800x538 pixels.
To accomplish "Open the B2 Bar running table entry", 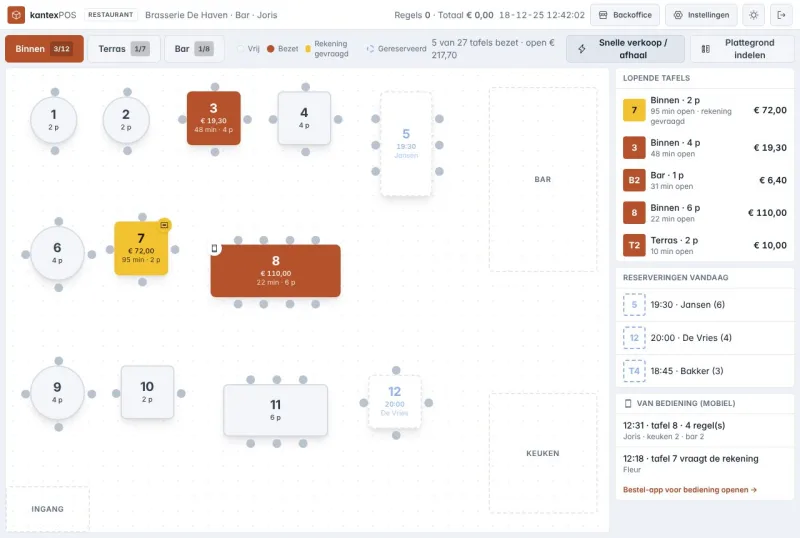I will point(705,180).
